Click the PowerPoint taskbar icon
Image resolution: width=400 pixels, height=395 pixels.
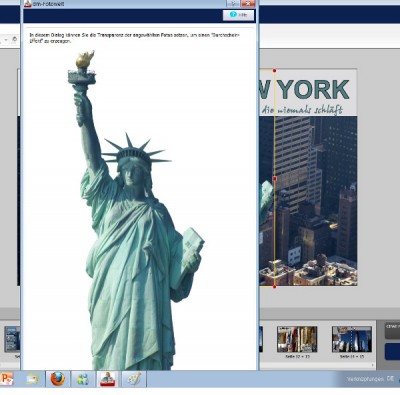click(7, 379)
